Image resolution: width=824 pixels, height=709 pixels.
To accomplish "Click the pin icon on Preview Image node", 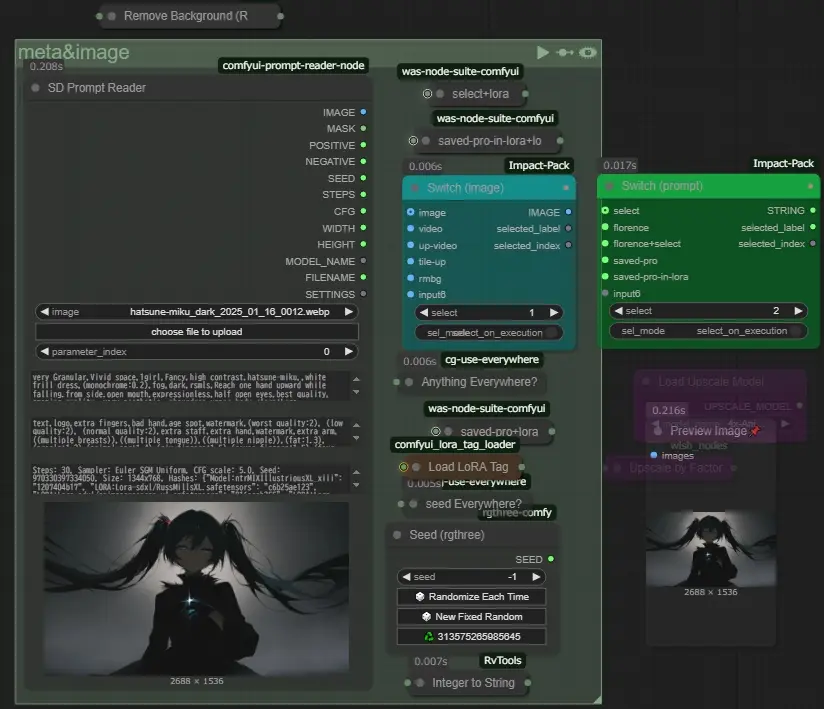I will (755, 431).
